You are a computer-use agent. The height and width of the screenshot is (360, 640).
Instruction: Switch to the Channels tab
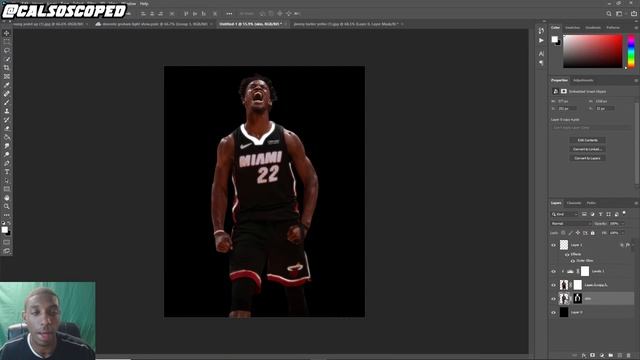[573, 203]
